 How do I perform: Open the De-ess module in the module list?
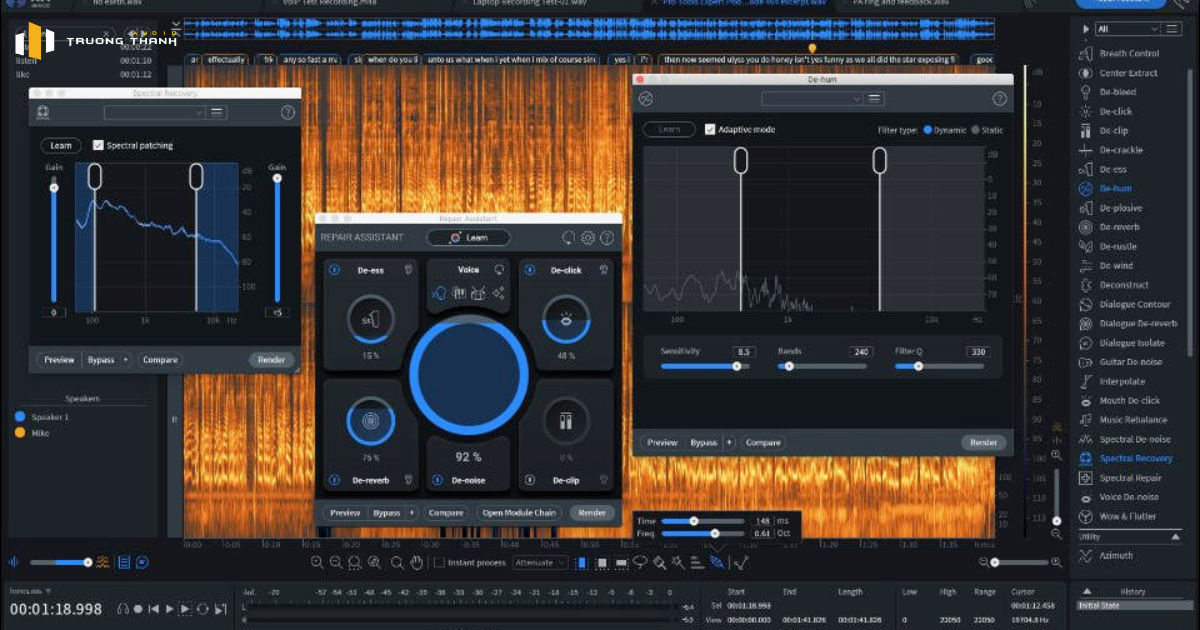1113,169
